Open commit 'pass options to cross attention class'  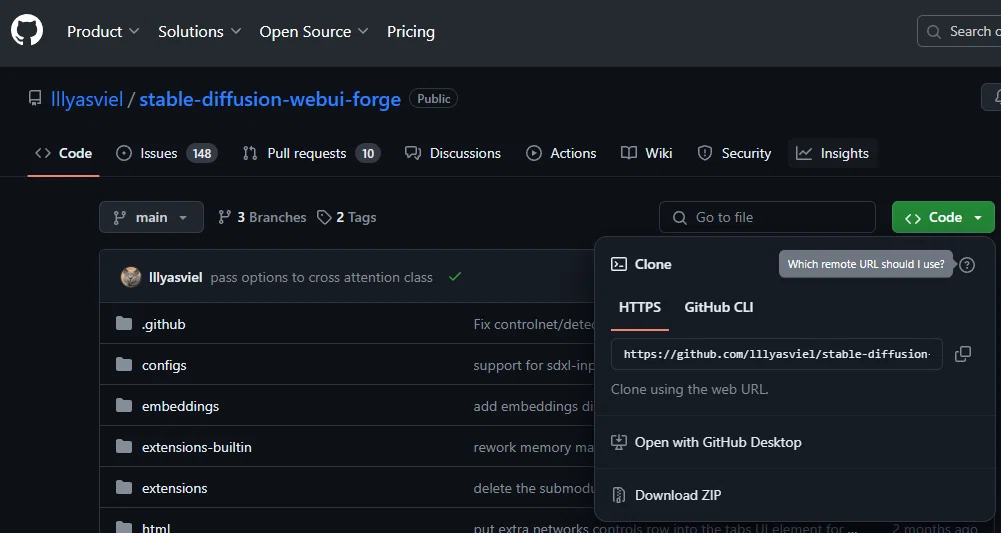(x=321, y=277)
